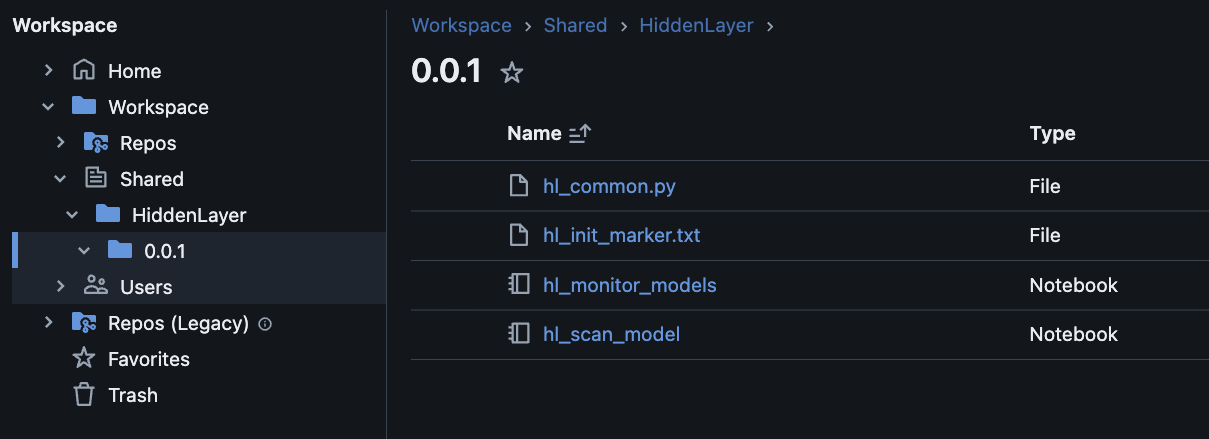The width and height of the screenshot is (1209, 439).
Task: Click the File type cell of hl_init_marker.txt
Action: pos(1045,235)
